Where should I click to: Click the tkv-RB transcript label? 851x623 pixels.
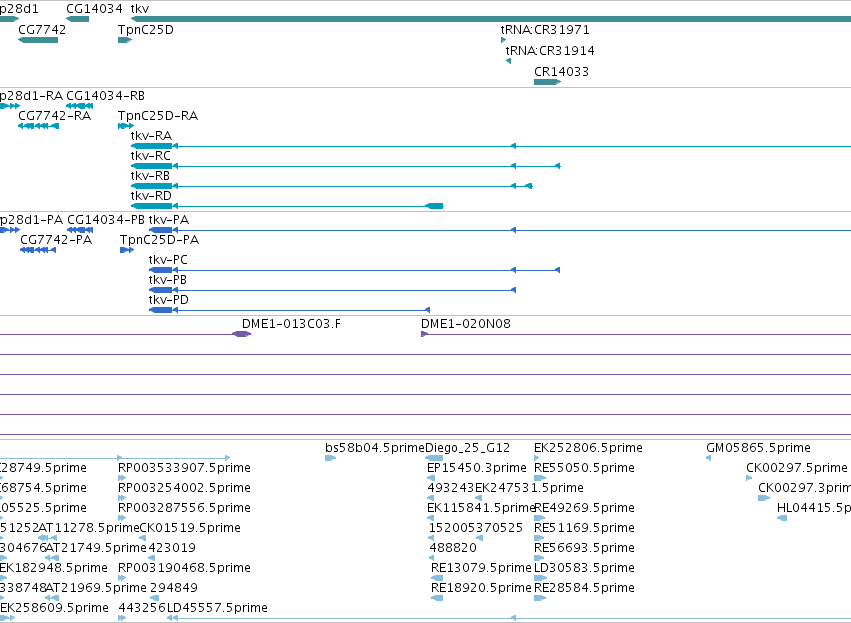[150, 176]
